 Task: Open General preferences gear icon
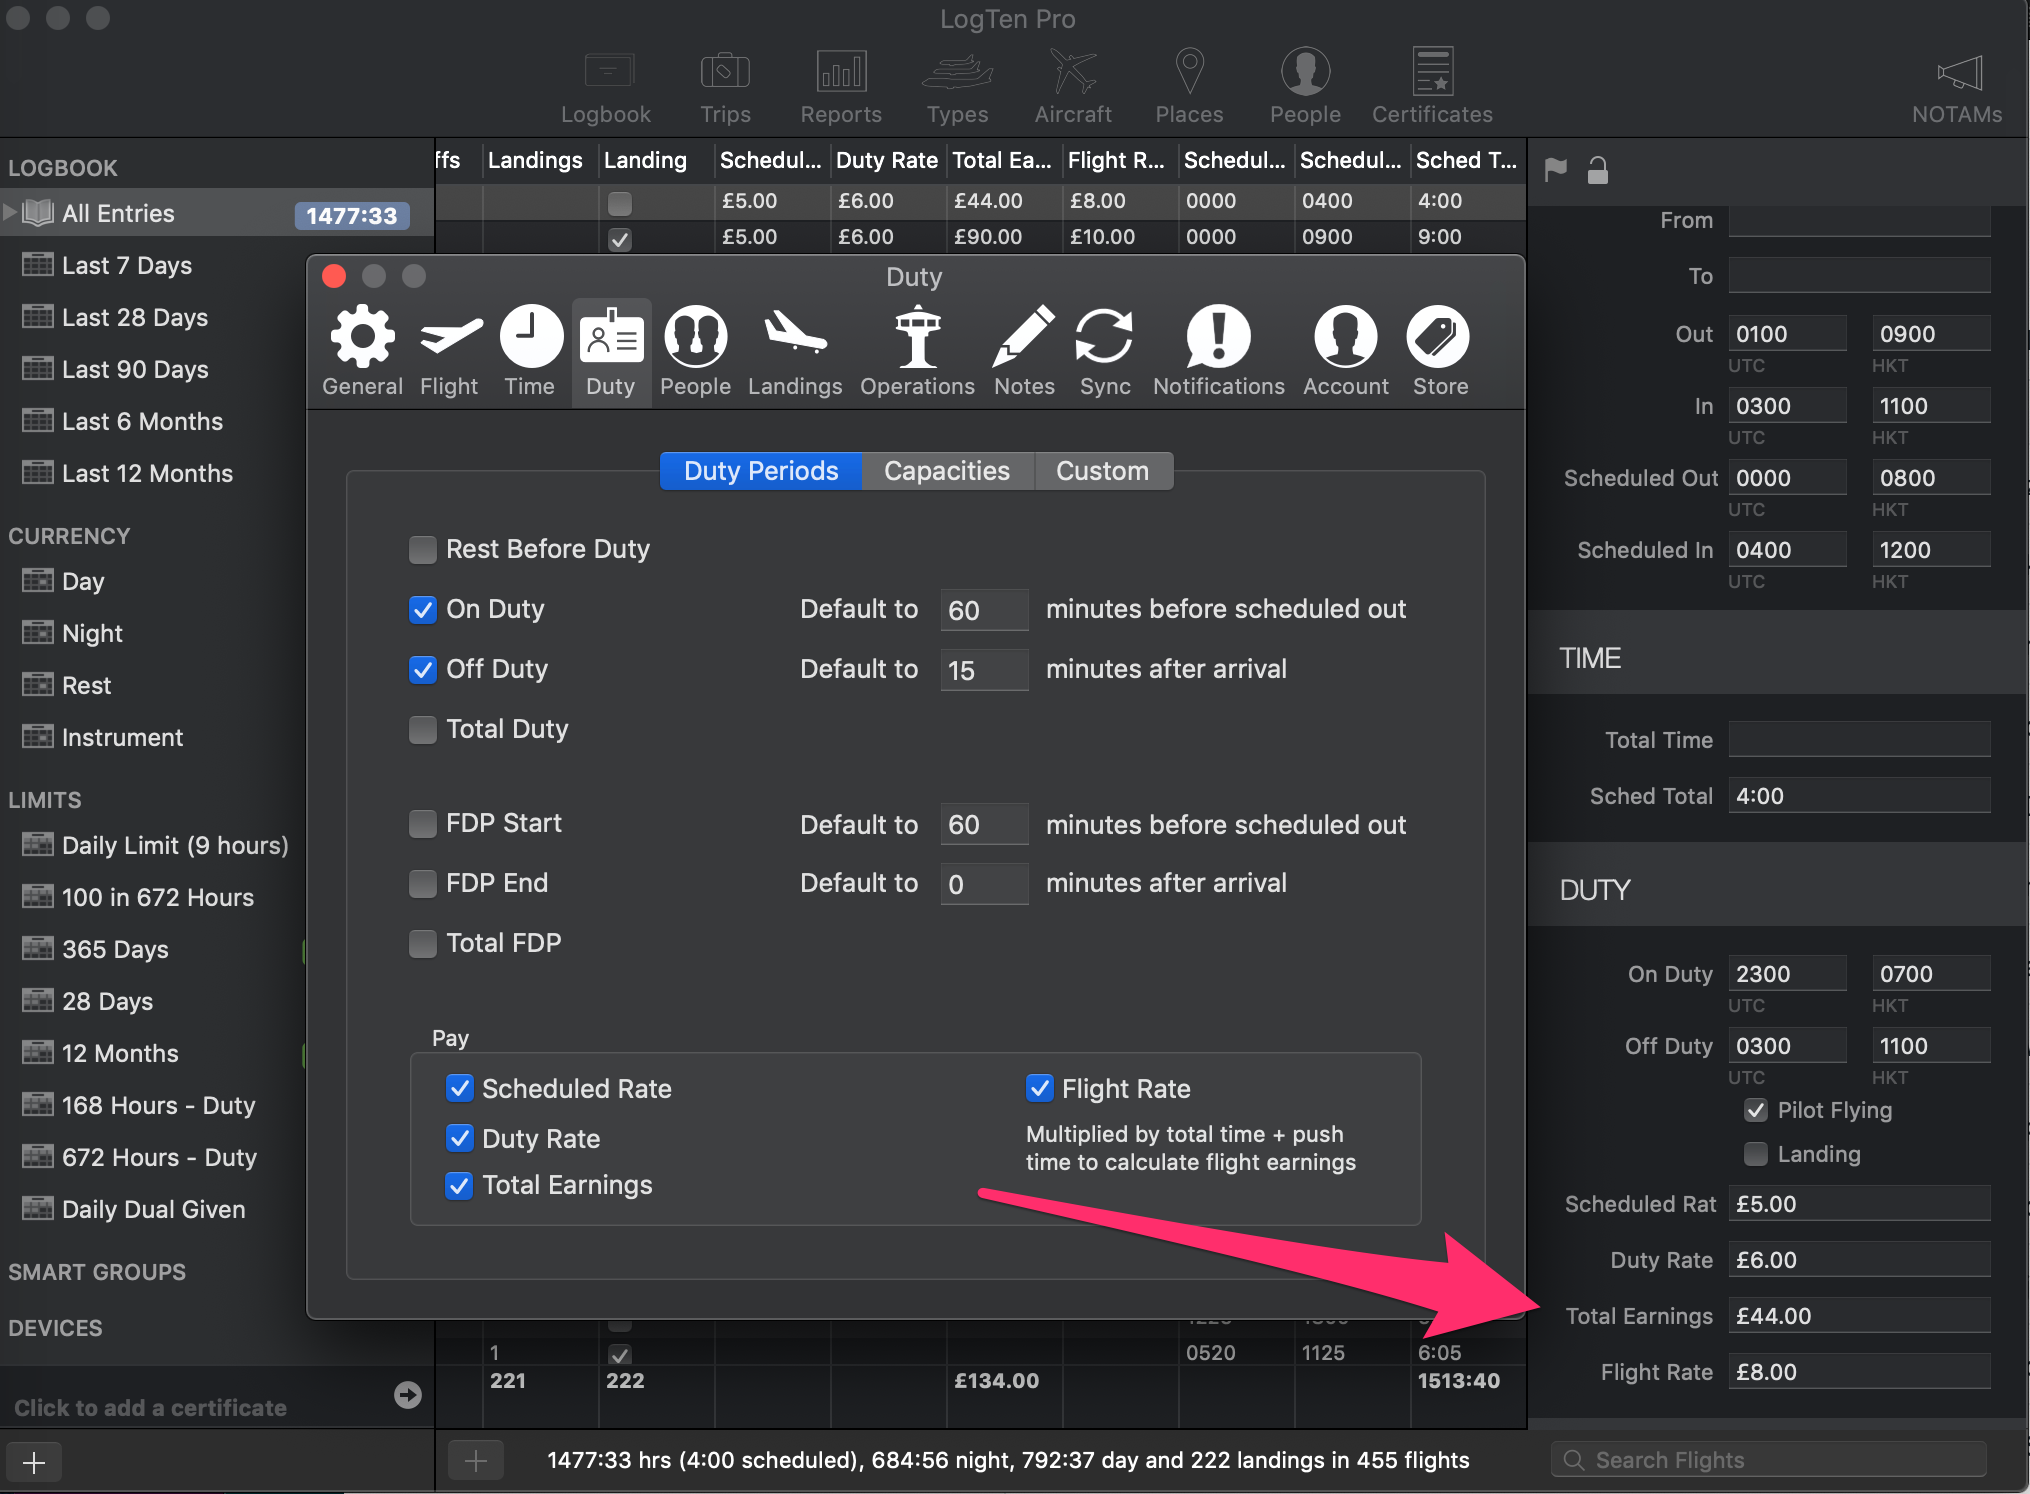click(x=362, y=337)
